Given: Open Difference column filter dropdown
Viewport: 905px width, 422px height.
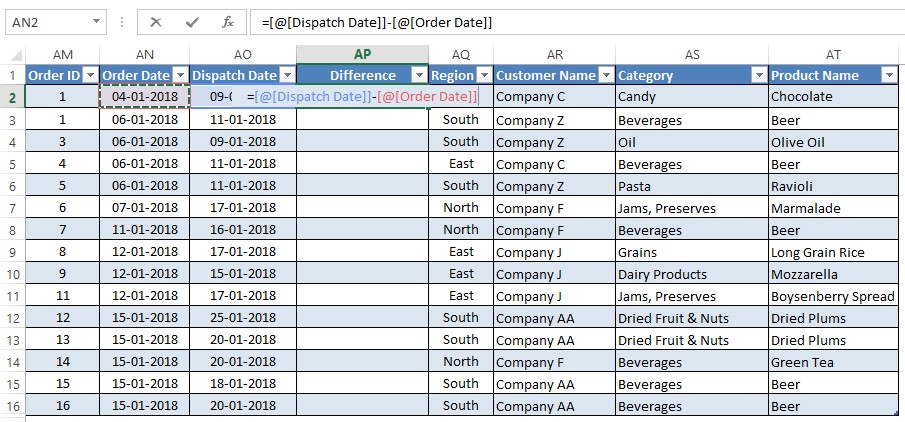Looking at the screenshot, I should 419,76.
